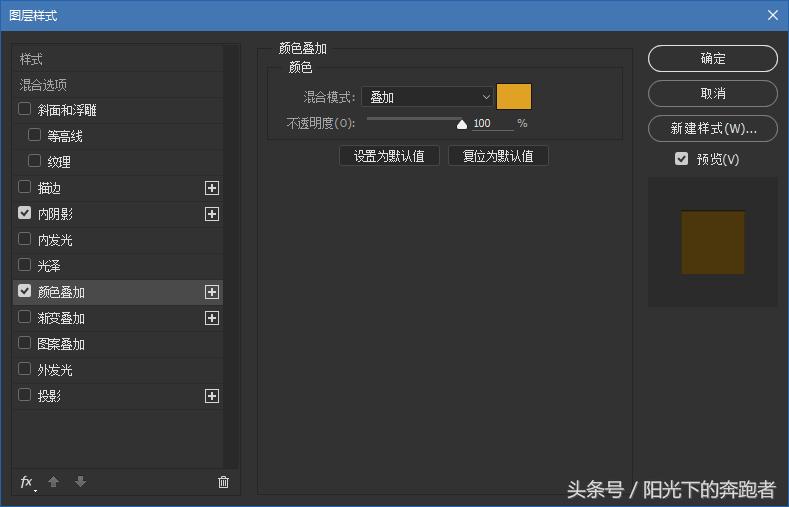The width and height of the screenshot is (789, 507).
Task: Close the 图层样式 dialog
Action: [x=773, y=15]
